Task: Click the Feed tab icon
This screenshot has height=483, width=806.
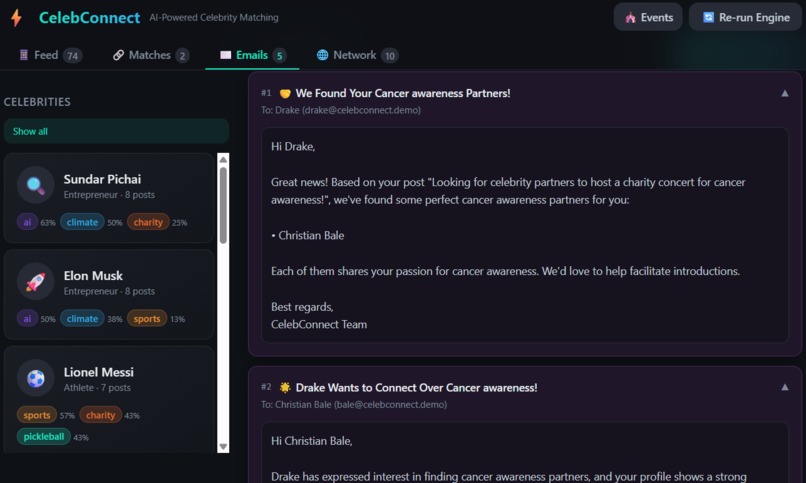Action: pos(24,55)
